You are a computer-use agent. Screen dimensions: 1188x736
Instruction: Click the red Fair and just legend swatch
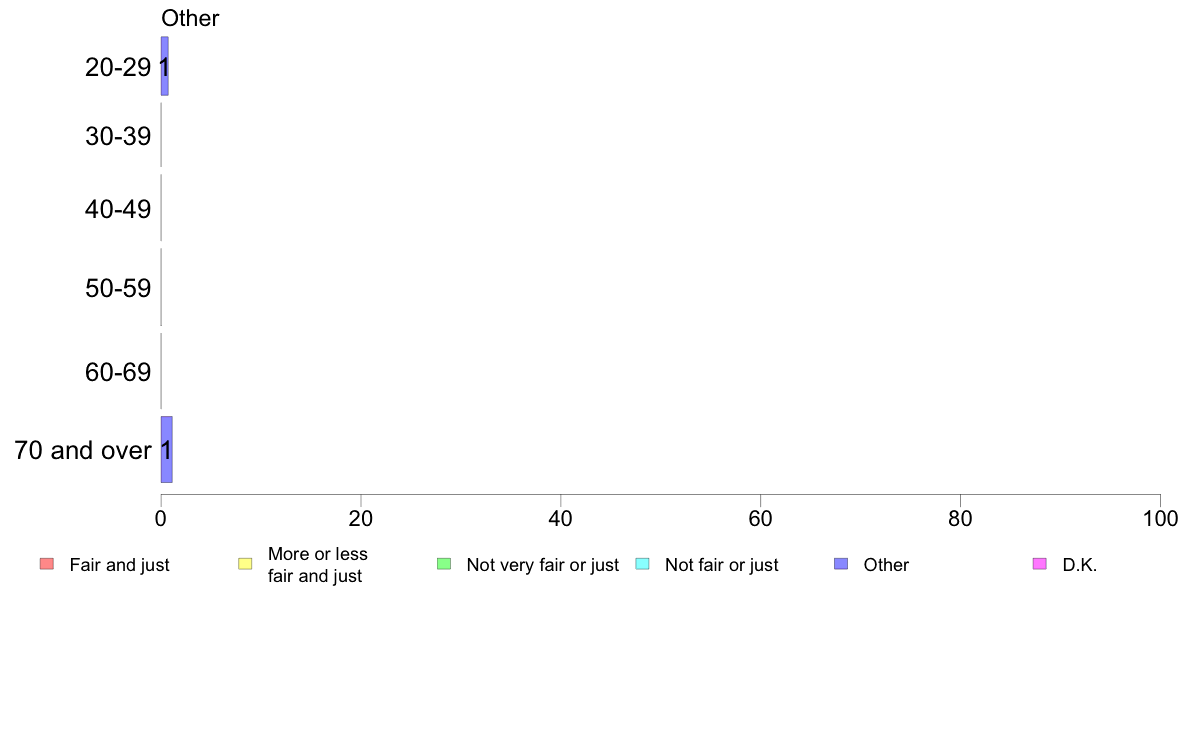[x=47, y=564]
